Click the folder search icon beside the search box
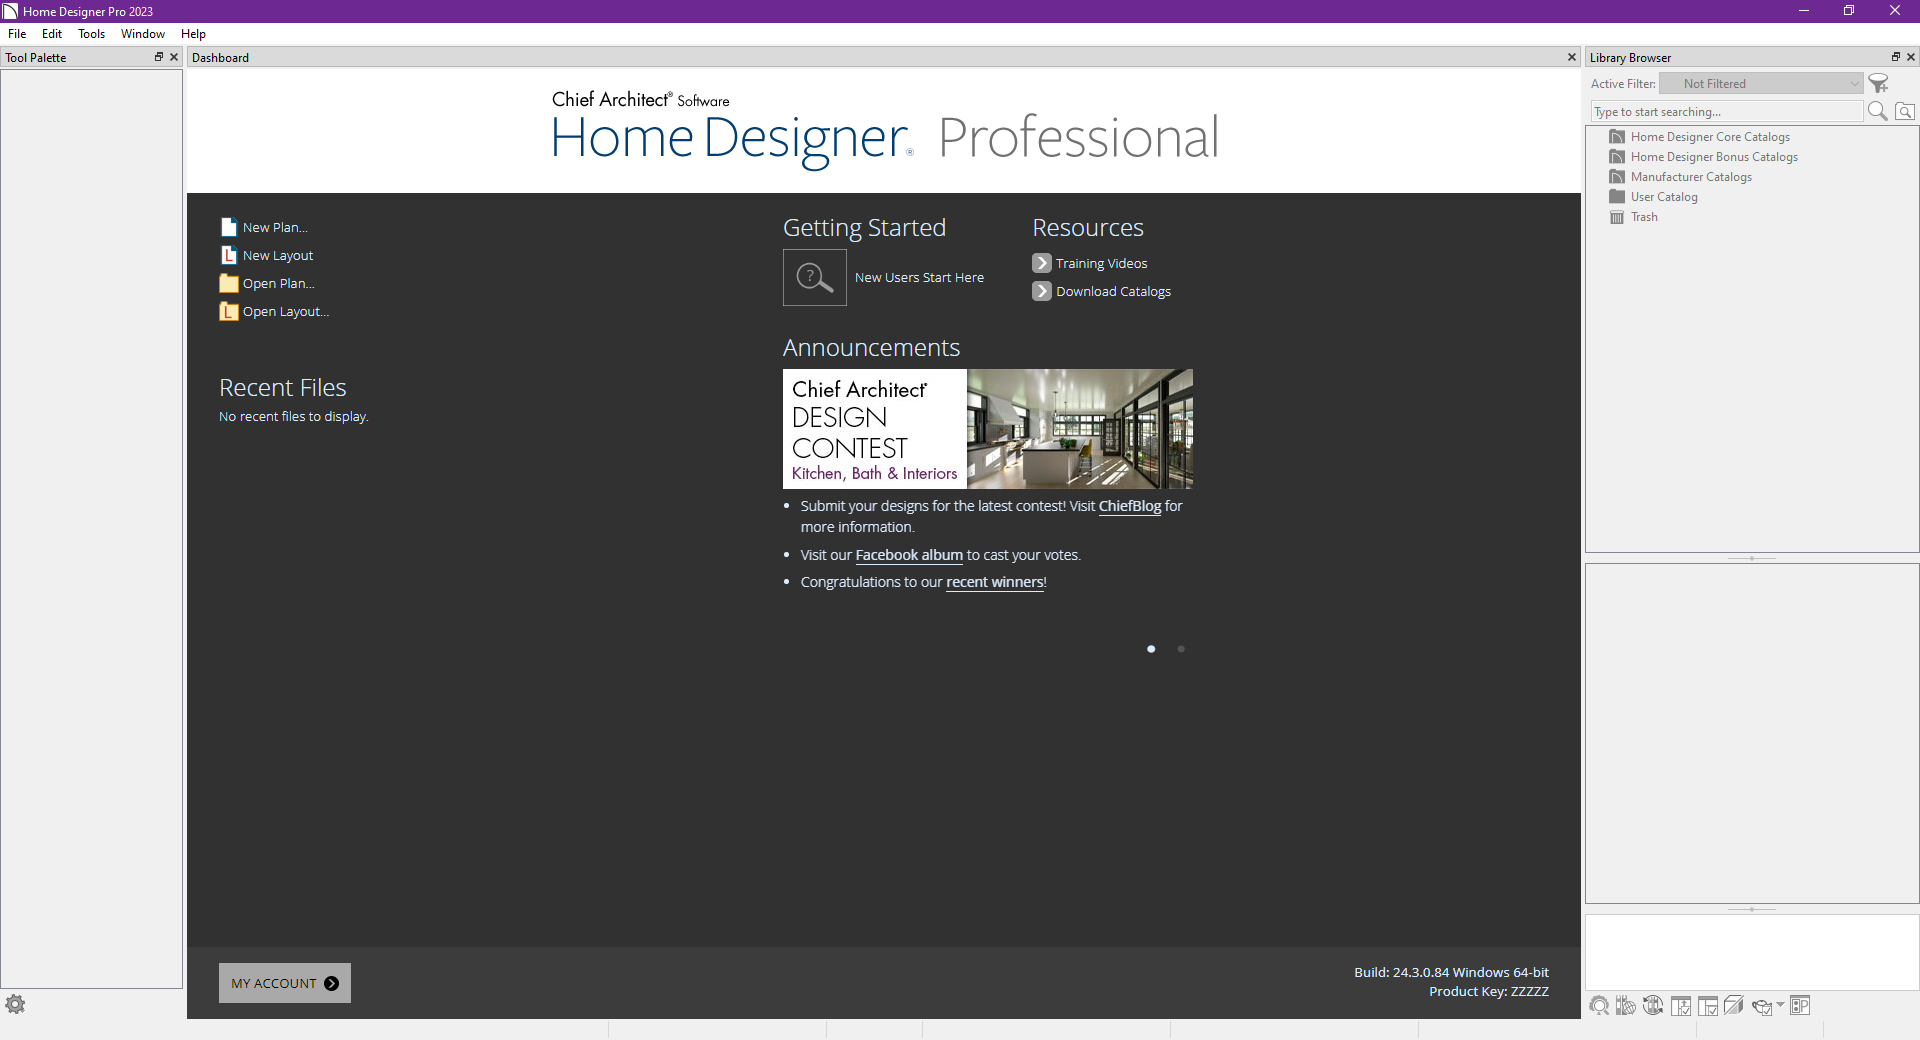 (x=1905, y=112)
